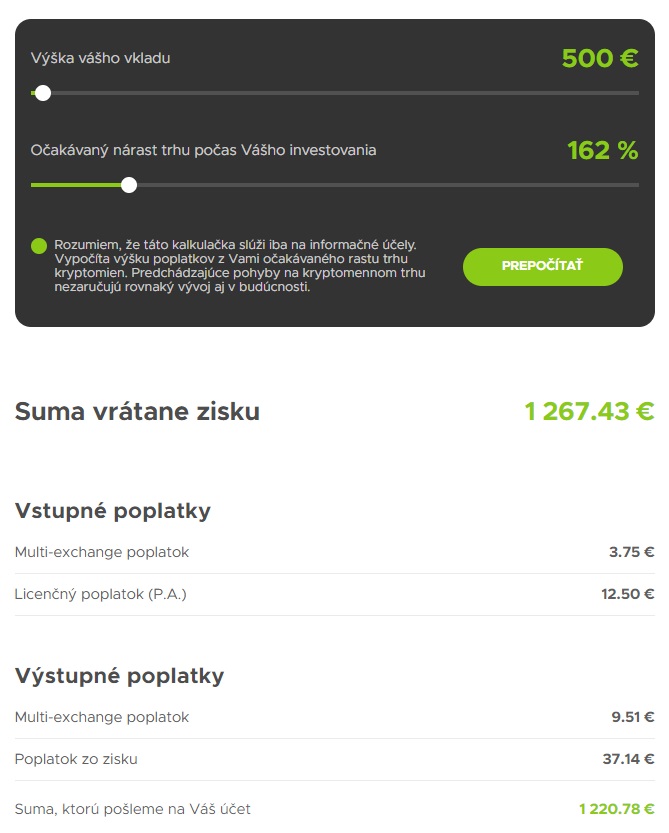Click the deposit amount slider handle
The image size is (669, 833).
pos(43,93)
